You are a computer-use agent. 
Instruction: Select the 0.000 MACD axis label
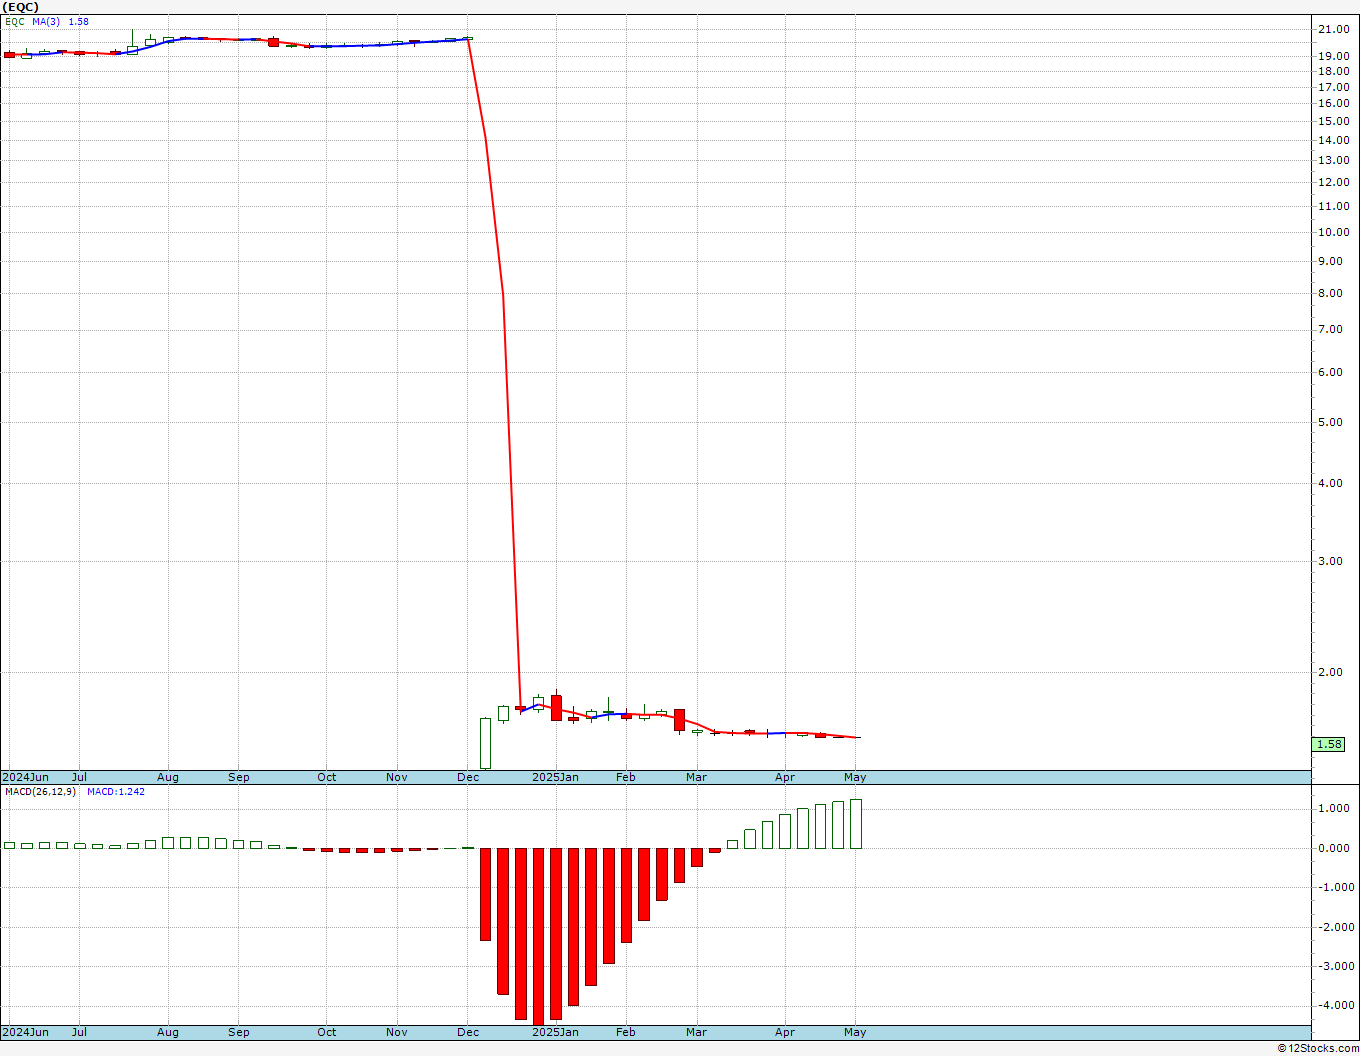(x=1333, y=848)
